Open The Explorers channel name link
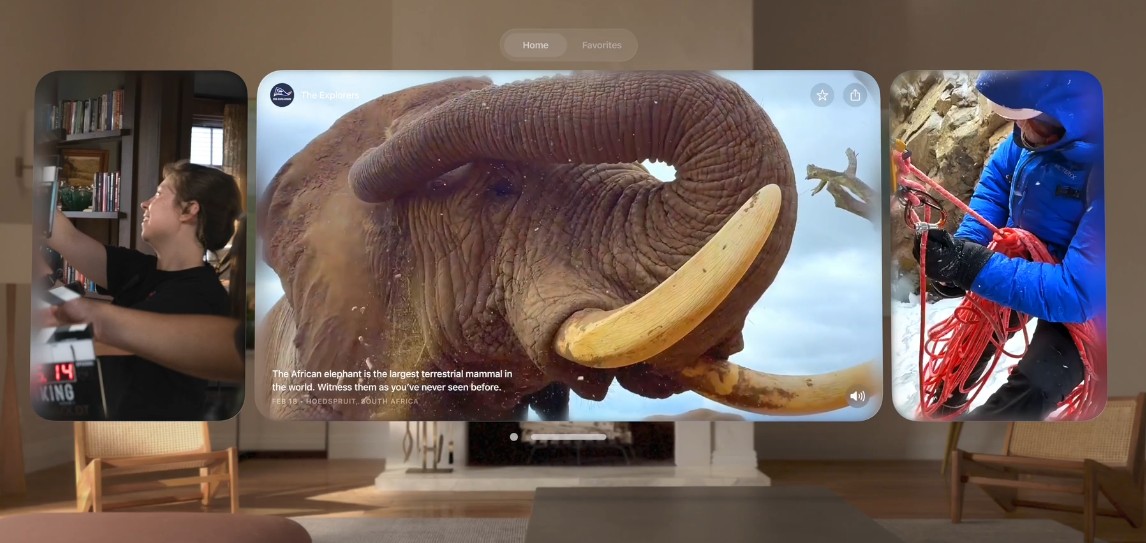The image size is (1146, 543). (x=329, y=96)
